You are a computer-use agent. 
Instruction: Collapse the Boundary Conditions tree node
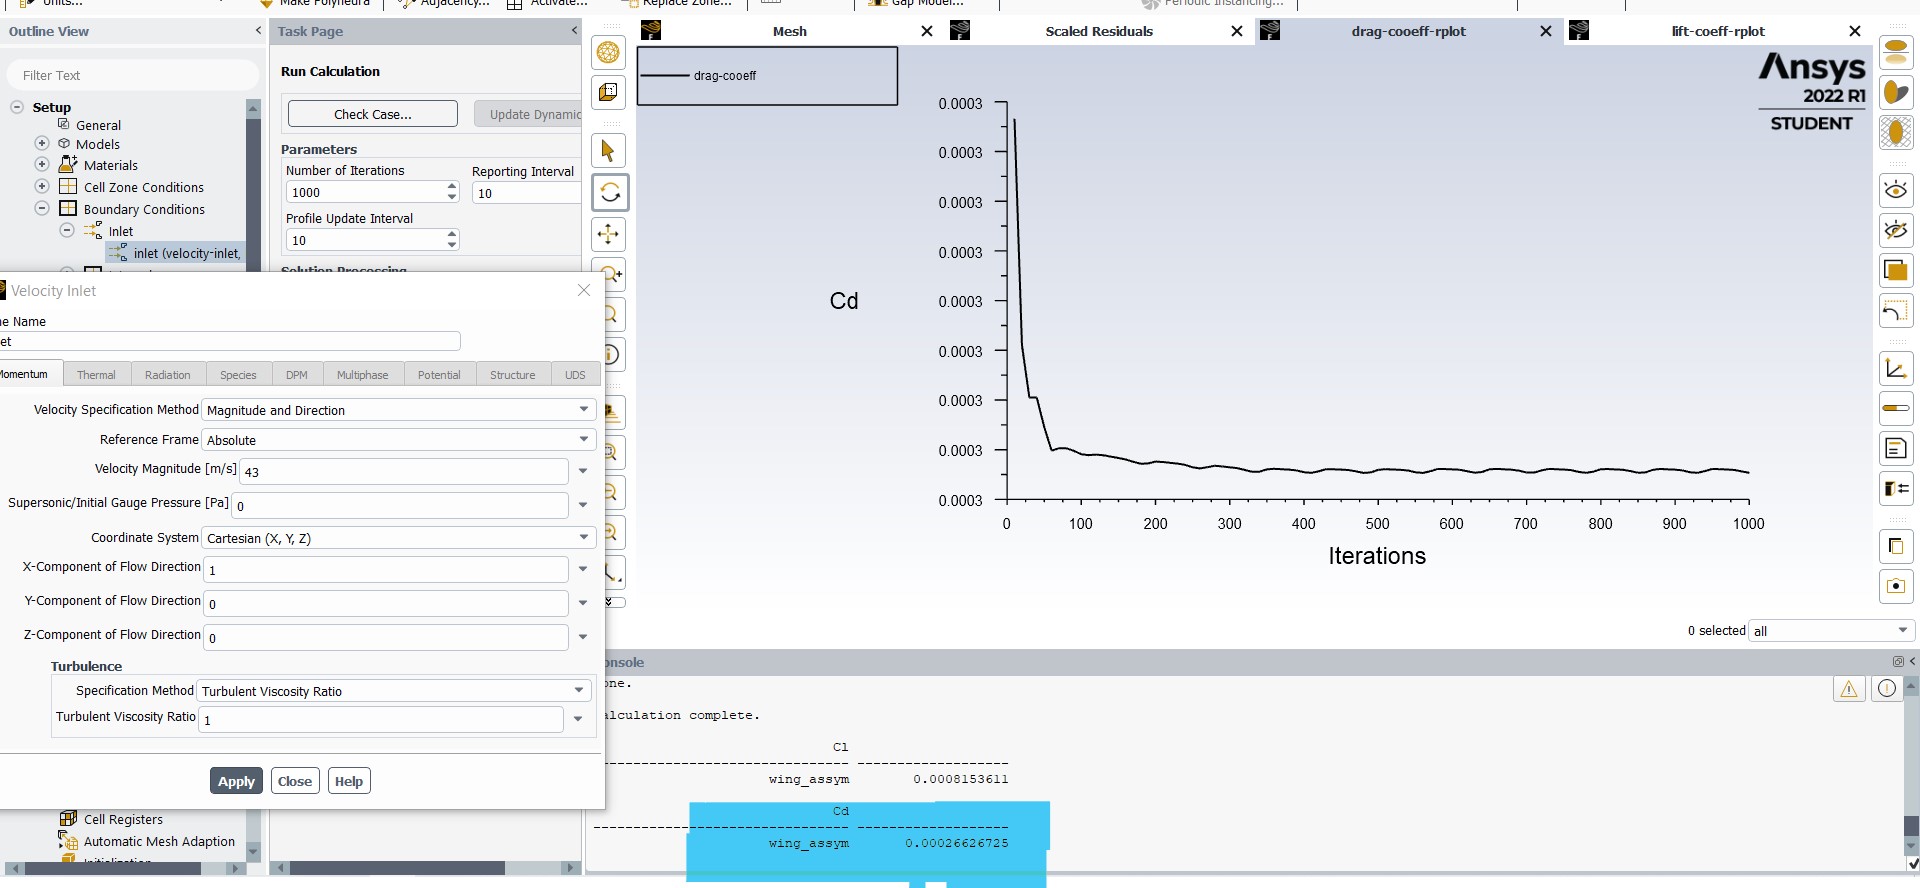tap(41, 208)
